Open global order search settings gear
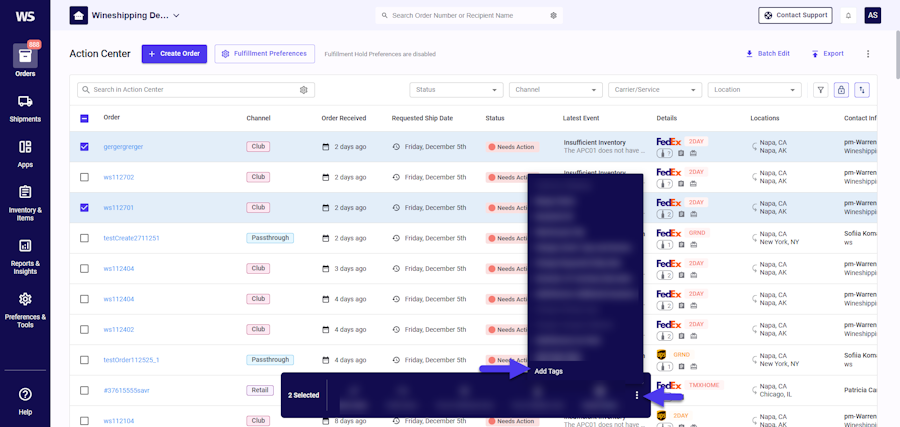 tap(553, 15)
